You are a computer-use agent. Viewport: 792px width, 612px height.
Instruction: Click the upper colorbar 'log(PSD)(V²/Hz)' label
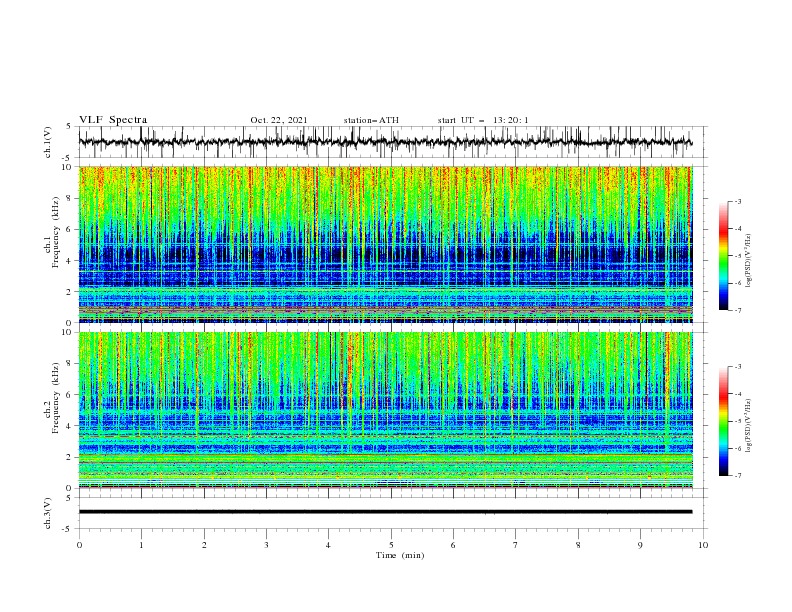[x=749, y=261]
